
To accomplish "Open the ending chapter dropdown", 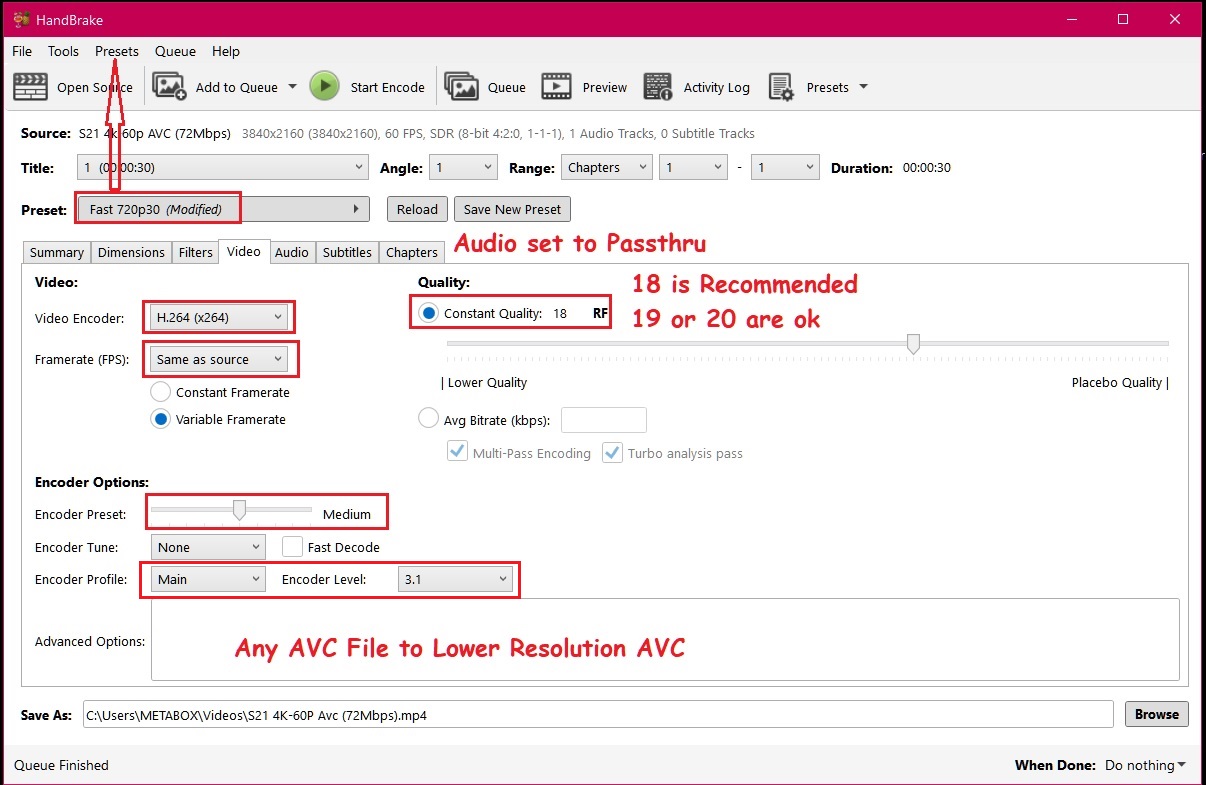I will click(785, 168).
